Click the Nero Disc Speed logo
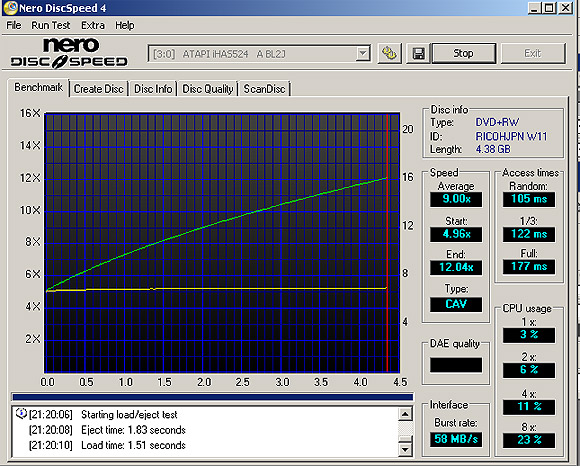Image resolution: width=580 pixels, height=466 pixels. pyautogui.click(x=69, y=53)
